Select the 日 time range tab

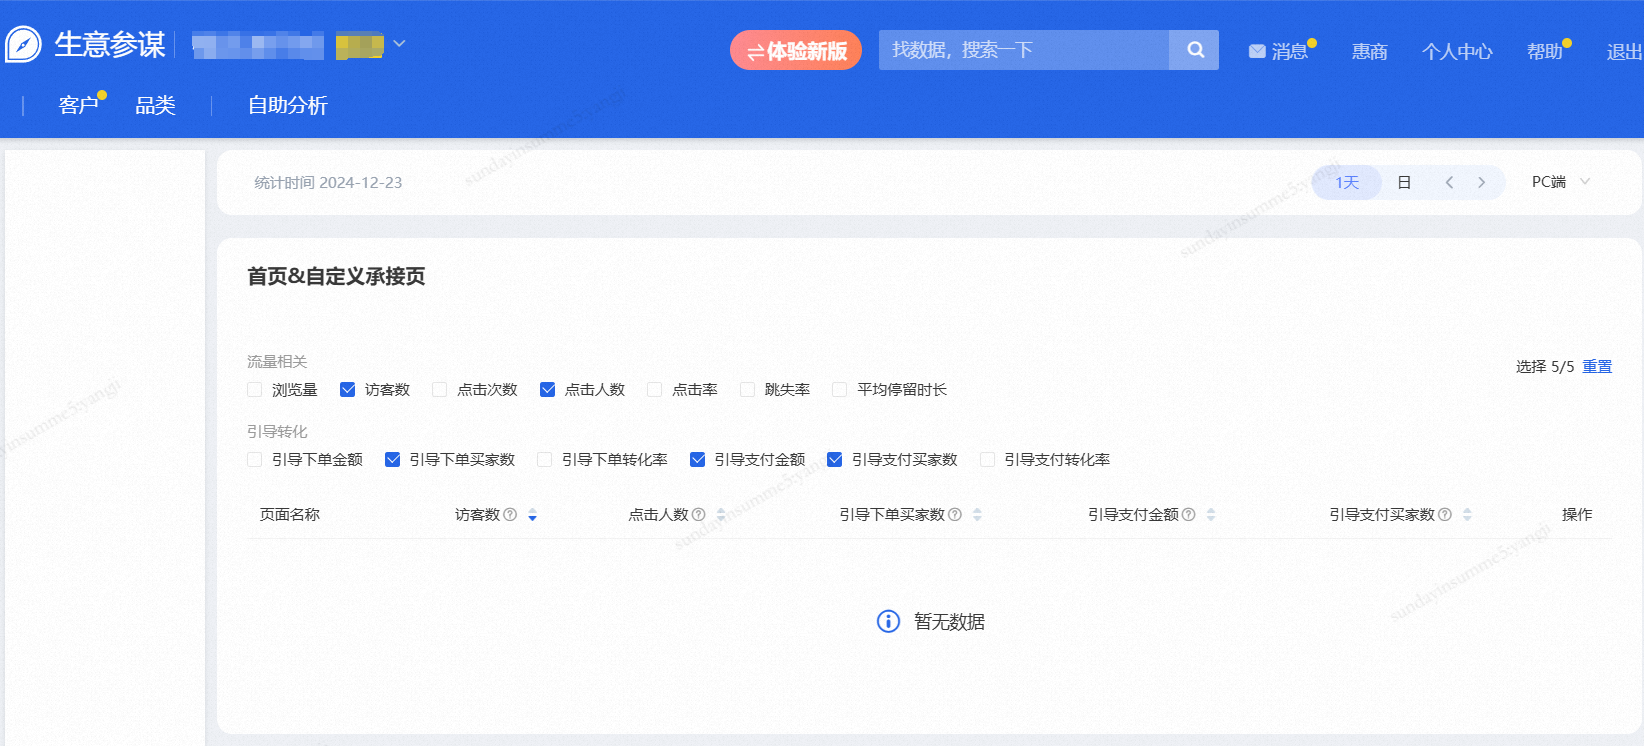pos(1404,182)
